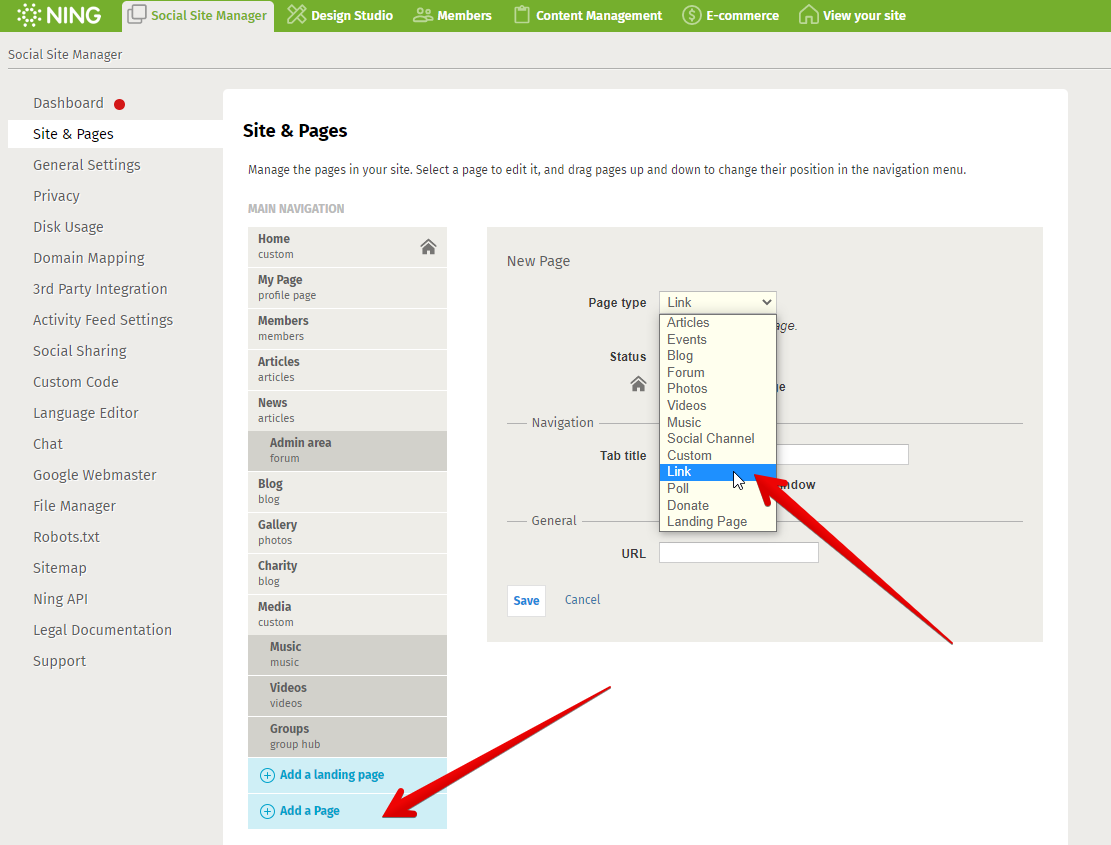Click the home icon in the Home row
The image size is (1111, 845).
tap(428, 246)
